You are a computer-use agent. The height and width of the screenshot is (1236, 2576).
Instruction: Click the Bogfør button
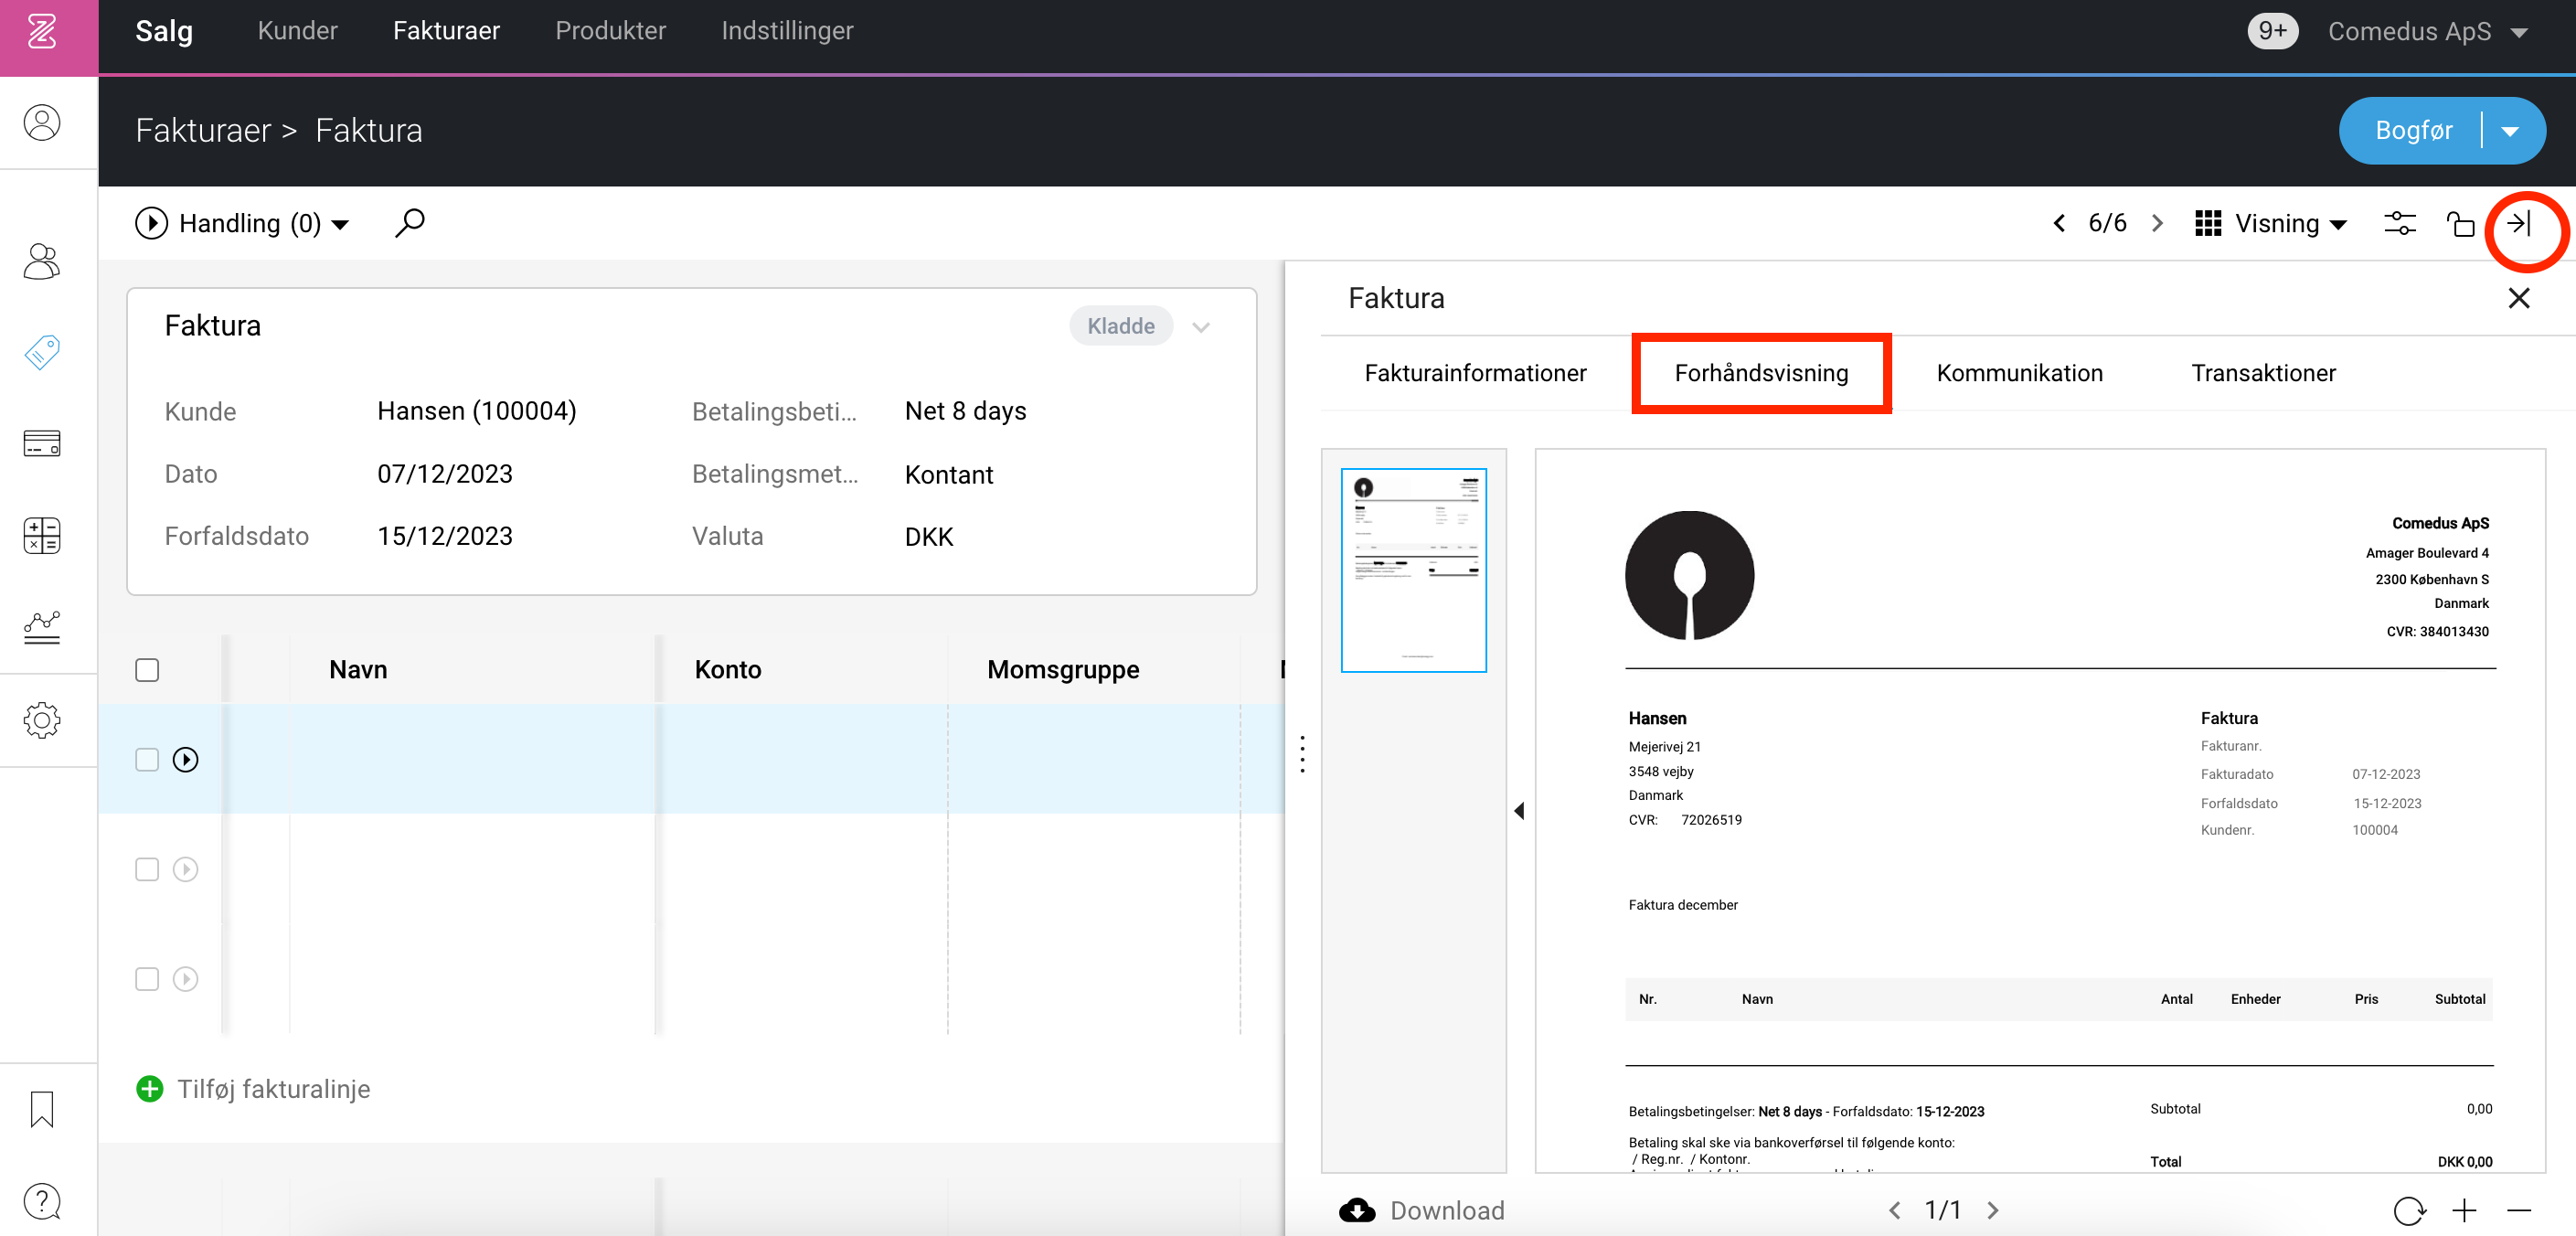click(x=2413, y=131)
